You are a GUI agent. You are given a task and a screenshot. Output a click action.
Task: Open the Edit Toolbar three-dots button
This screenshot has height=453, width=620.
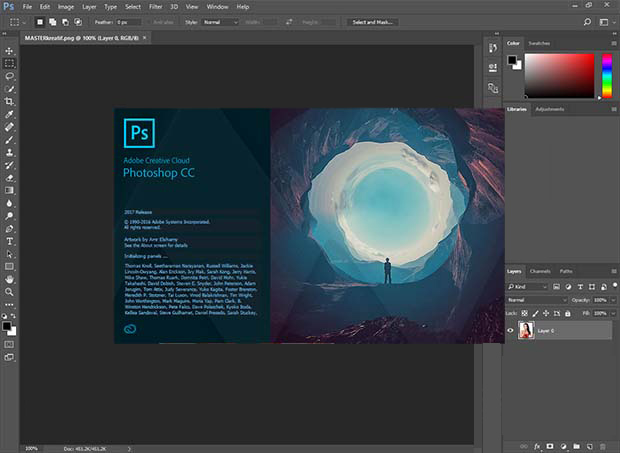(9, 305)
